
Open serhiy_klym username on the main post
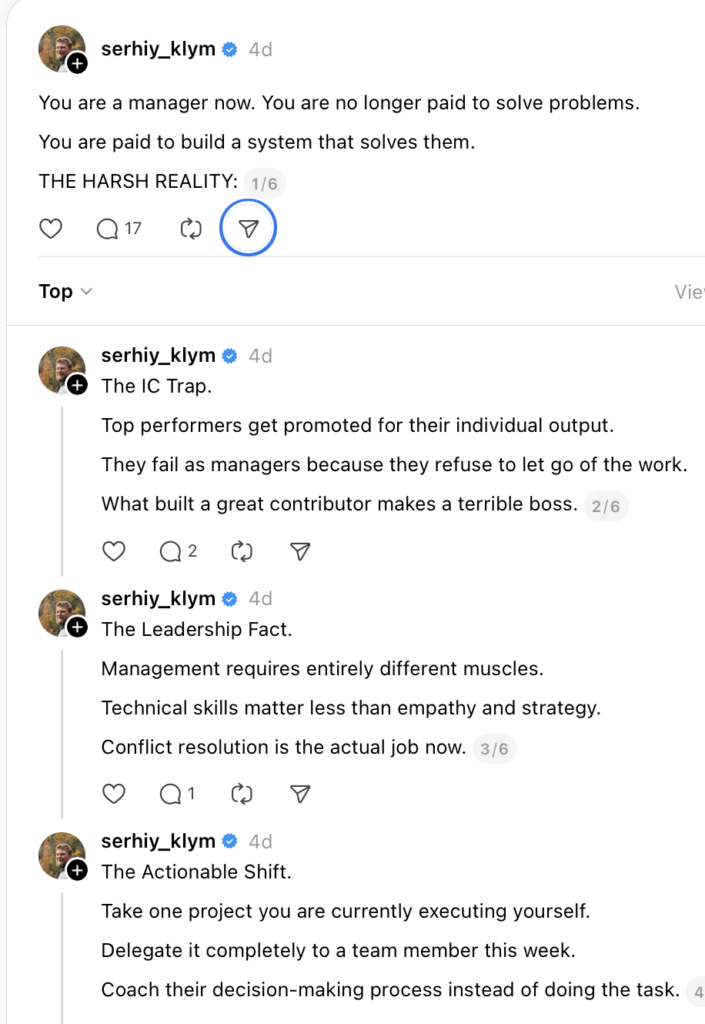coord(158,49)
